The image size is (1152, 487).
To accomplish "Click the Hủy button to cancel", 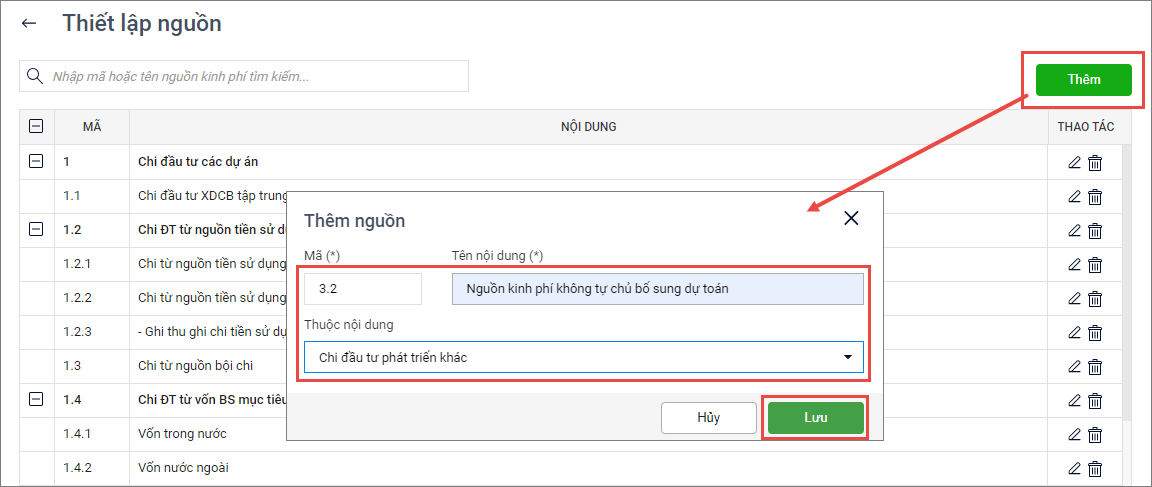I will [708, 418].
